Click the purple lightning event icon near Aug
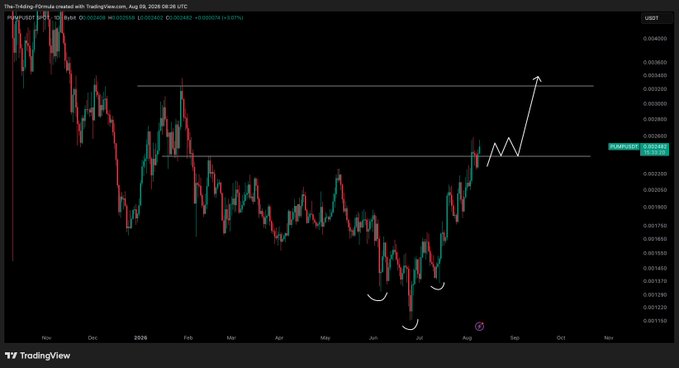Viewport: 679px width, 368px height. point(479,326)
